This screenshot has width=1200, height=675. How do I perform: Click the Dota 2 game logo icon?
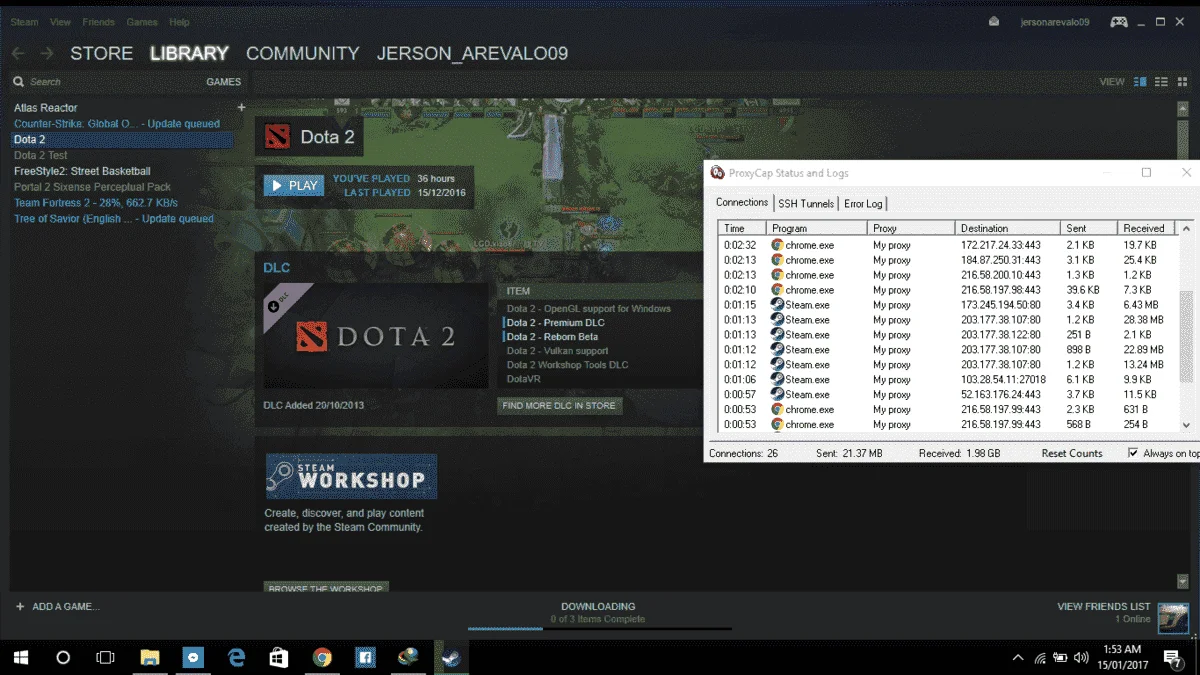pos(277,137)
